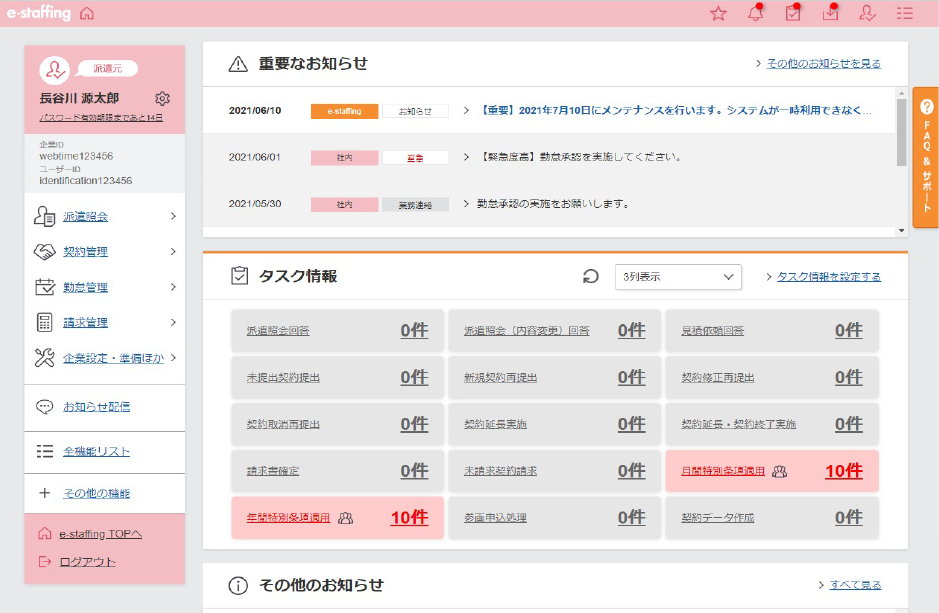Image resolution: width=939 pixels, height=613 pixels.
Task: Open the notification bell icon
Action: point(755,14)
